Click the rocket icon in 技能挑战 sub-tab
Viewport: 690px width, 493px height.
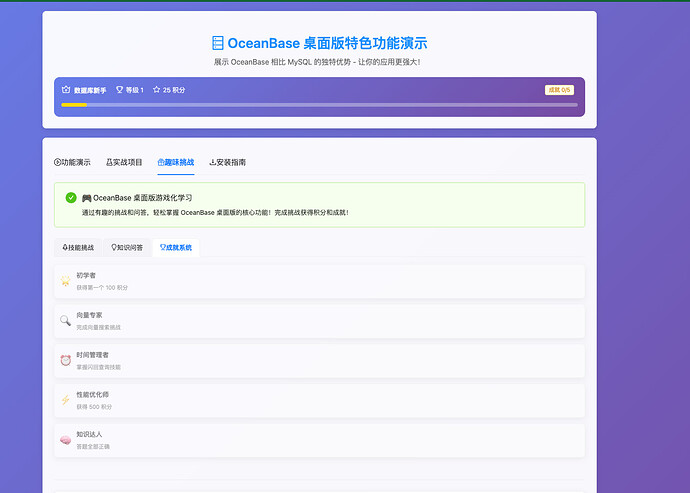pyautogui.click(x=65, y=247)
